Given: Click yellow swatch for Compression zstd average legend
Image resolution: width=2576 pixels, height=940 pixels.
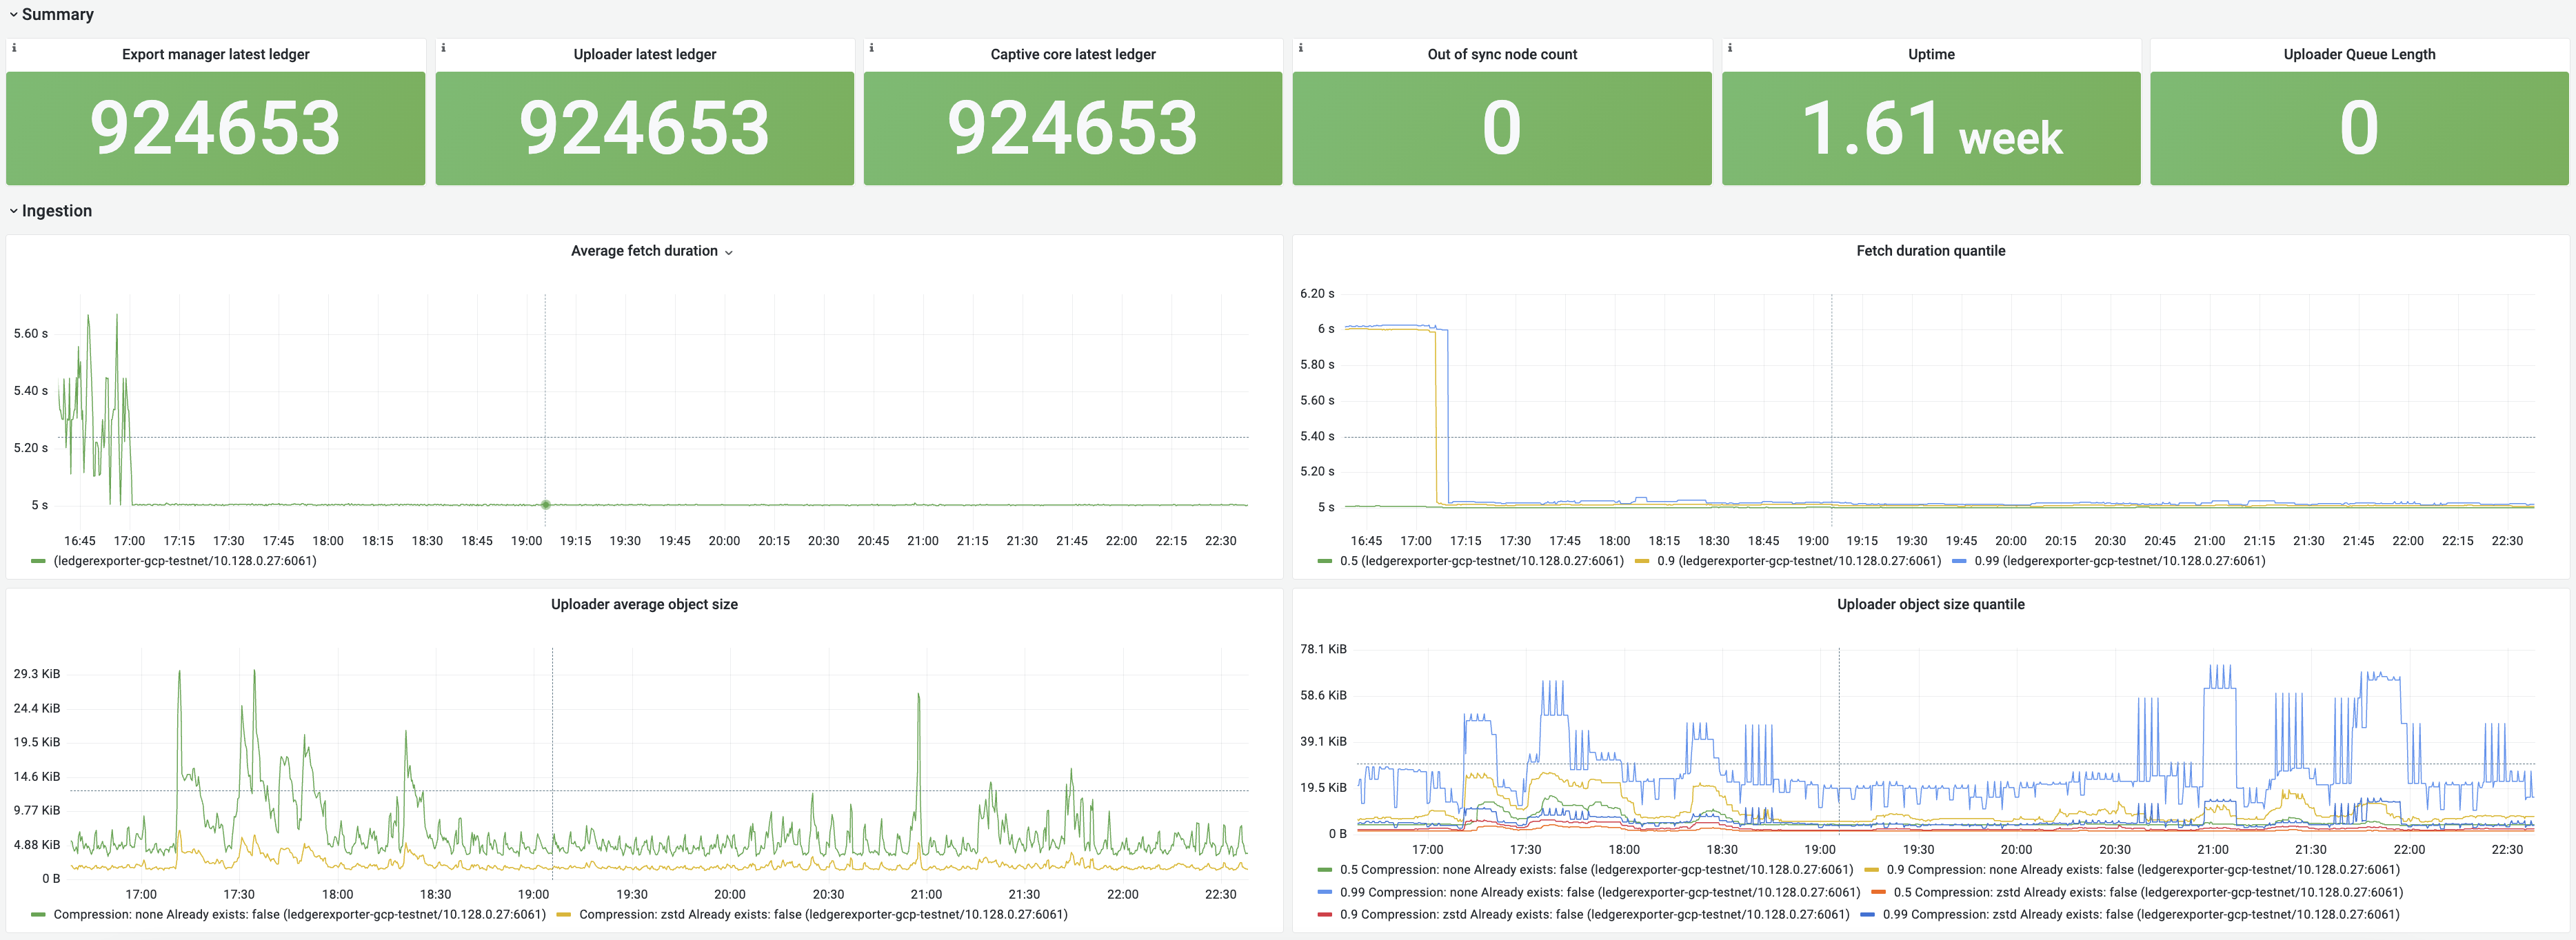Looking at the screenshot, I should click(563, 915).
